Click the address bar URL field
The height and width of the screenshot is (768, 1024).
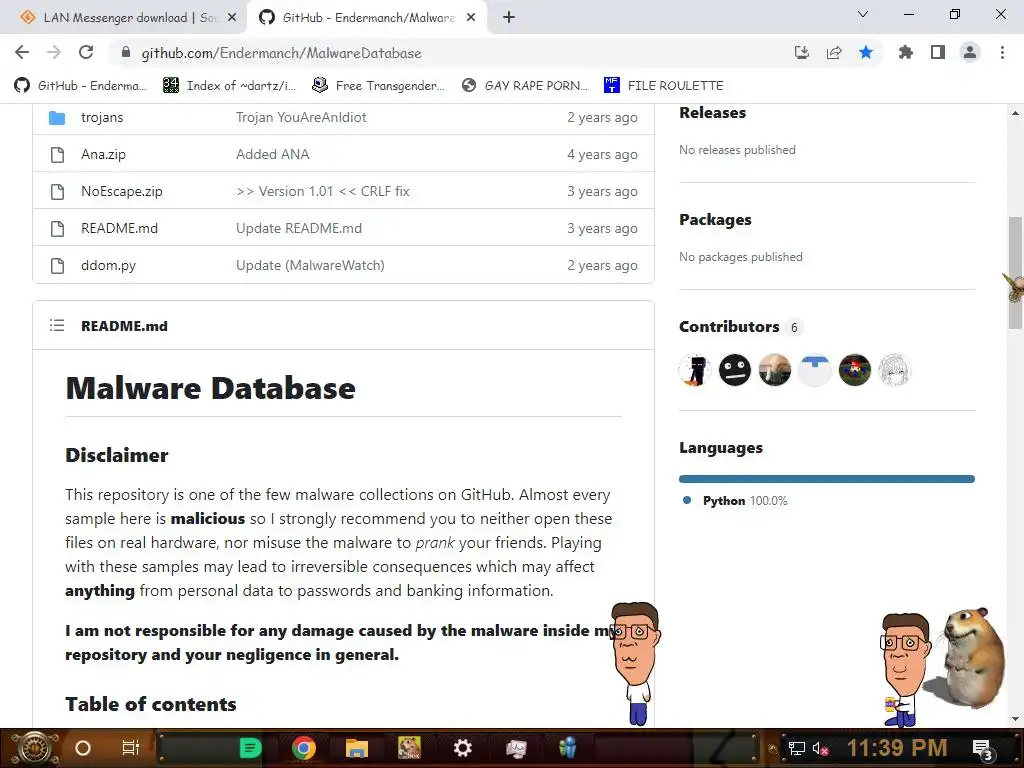[457, 53]
